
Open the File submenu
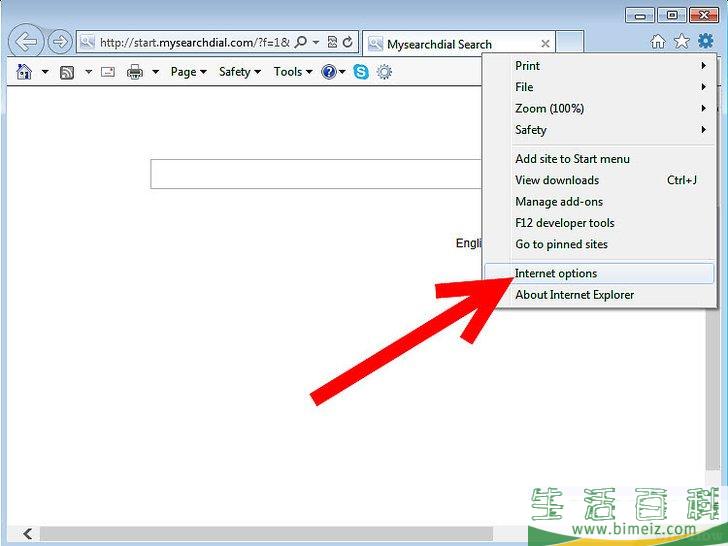point(599,87)
